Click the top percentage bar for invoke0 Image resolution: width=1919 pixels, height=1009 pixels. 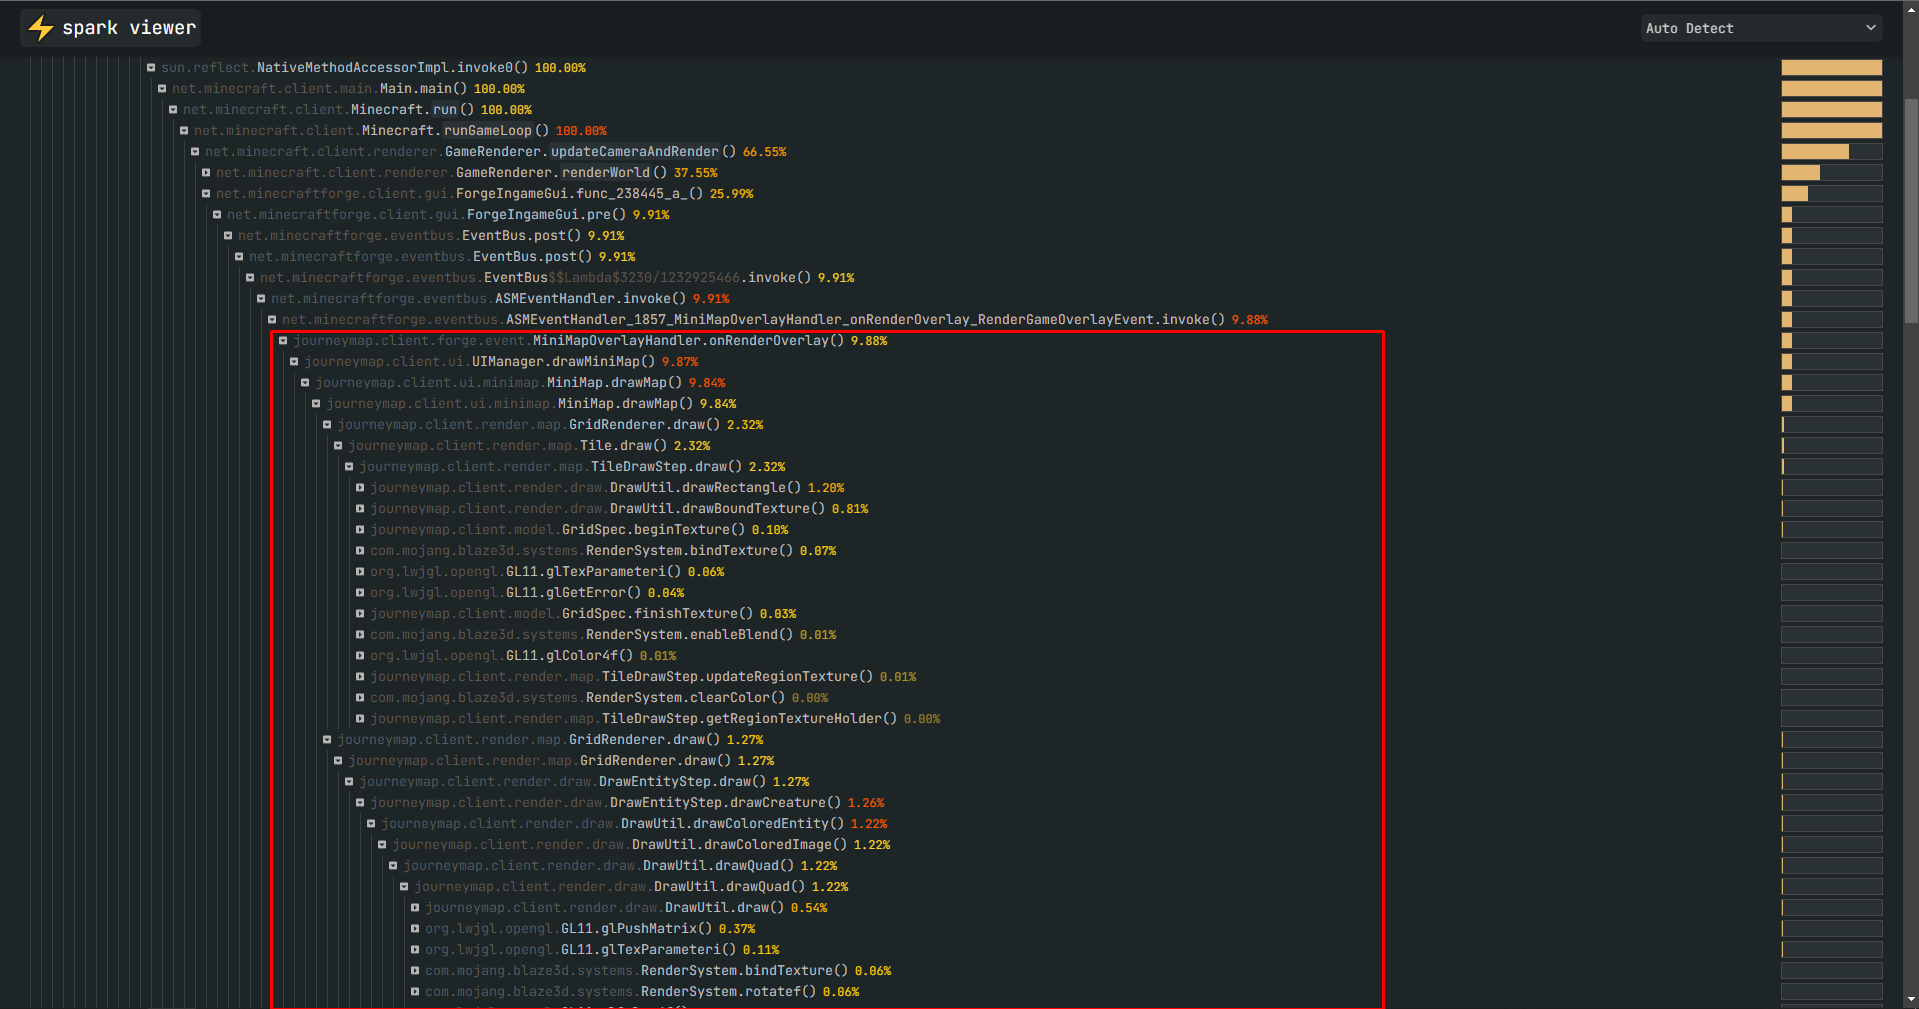tap(1830, 67)
